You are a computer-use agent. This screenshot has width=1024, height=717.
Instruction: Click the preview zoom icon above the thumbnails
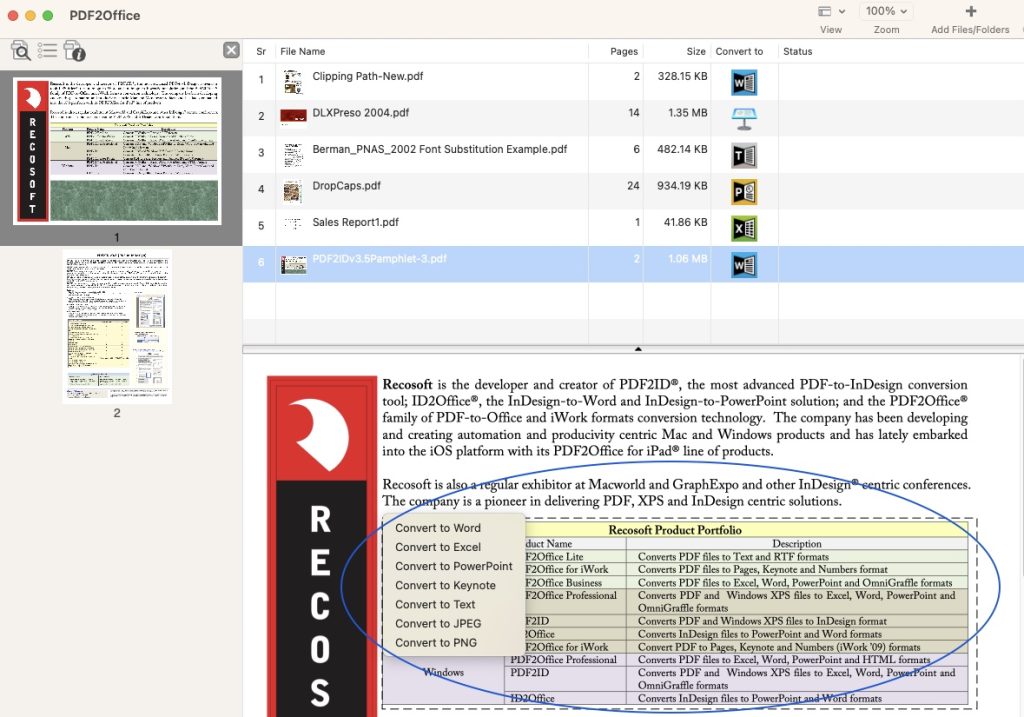tap(21, 49)
